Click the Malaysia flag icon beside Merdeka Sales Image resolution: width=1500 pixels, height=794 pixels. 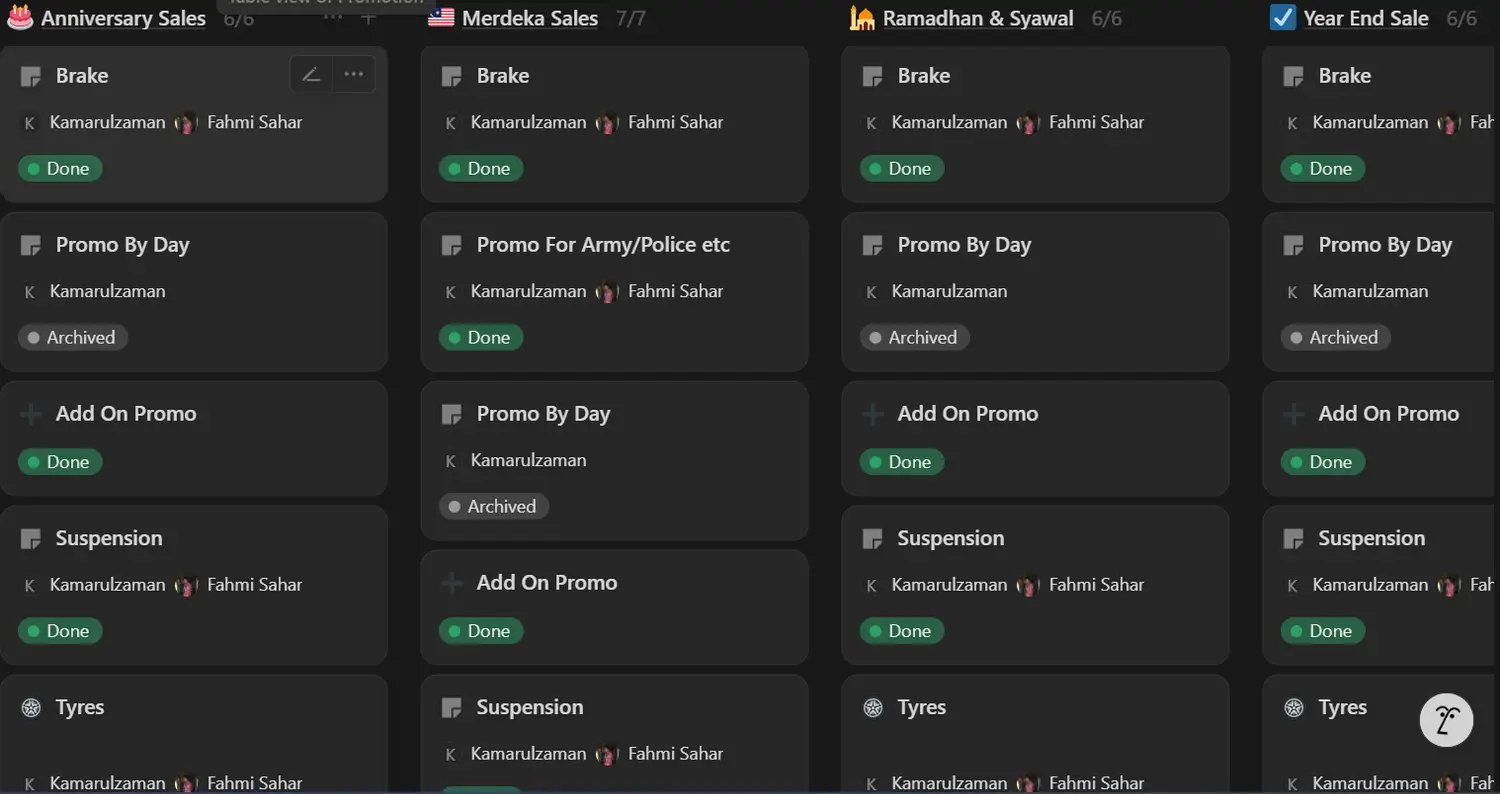click(441, 18)
